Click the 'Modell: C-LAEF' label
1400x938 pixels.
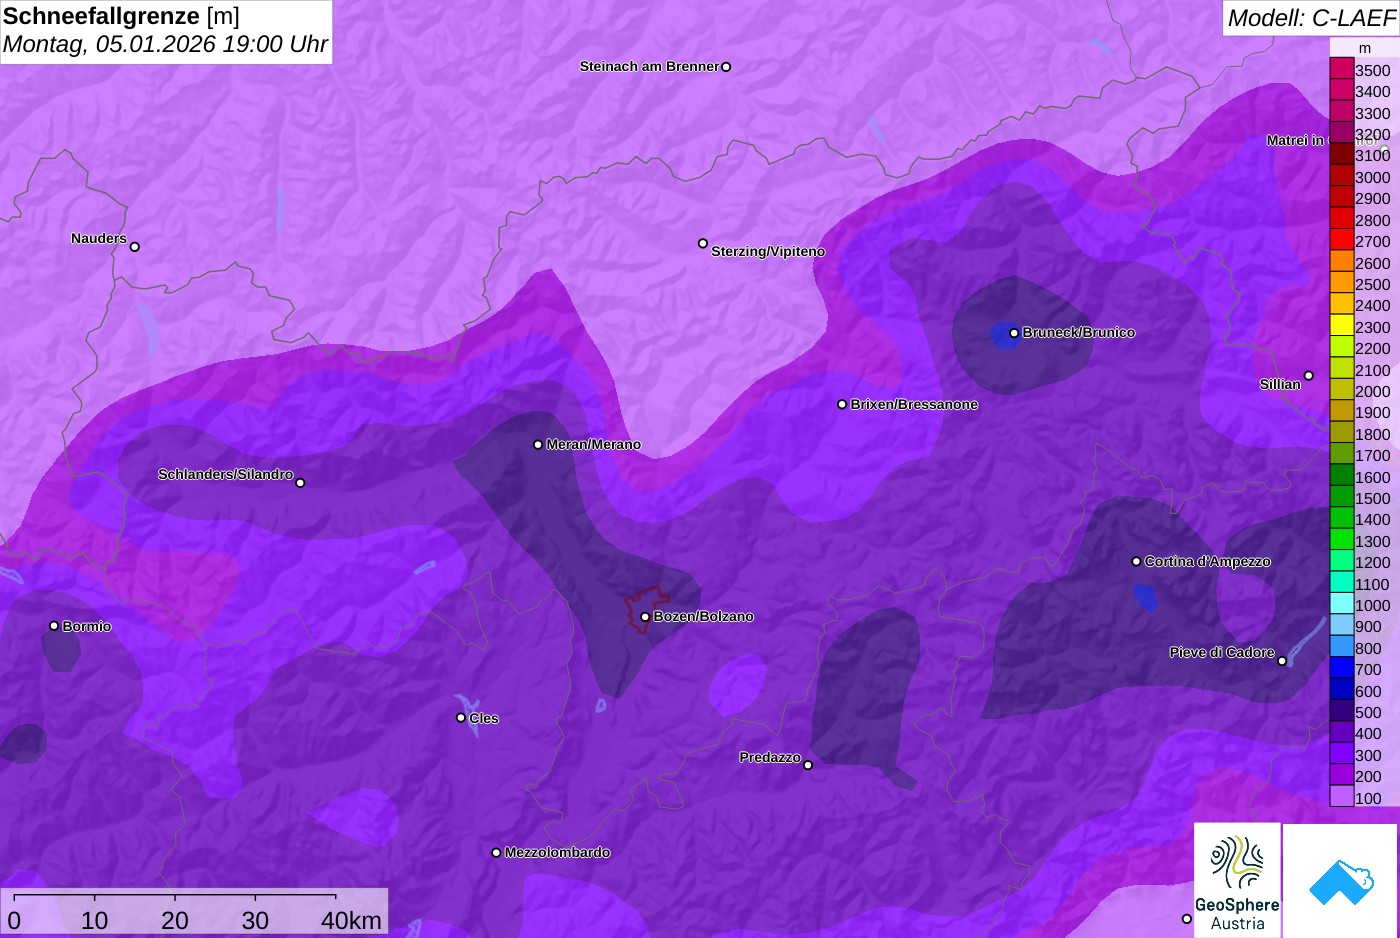pyautogui.click(x=1310, y=18)
